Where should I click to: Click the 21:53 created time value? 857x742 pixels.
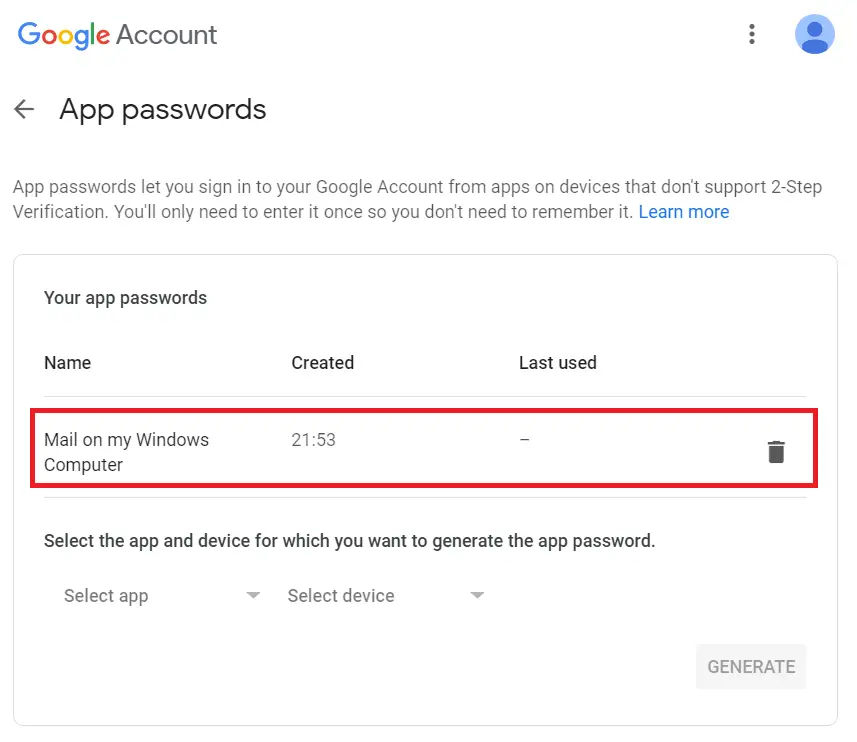[x=313, y=439]
